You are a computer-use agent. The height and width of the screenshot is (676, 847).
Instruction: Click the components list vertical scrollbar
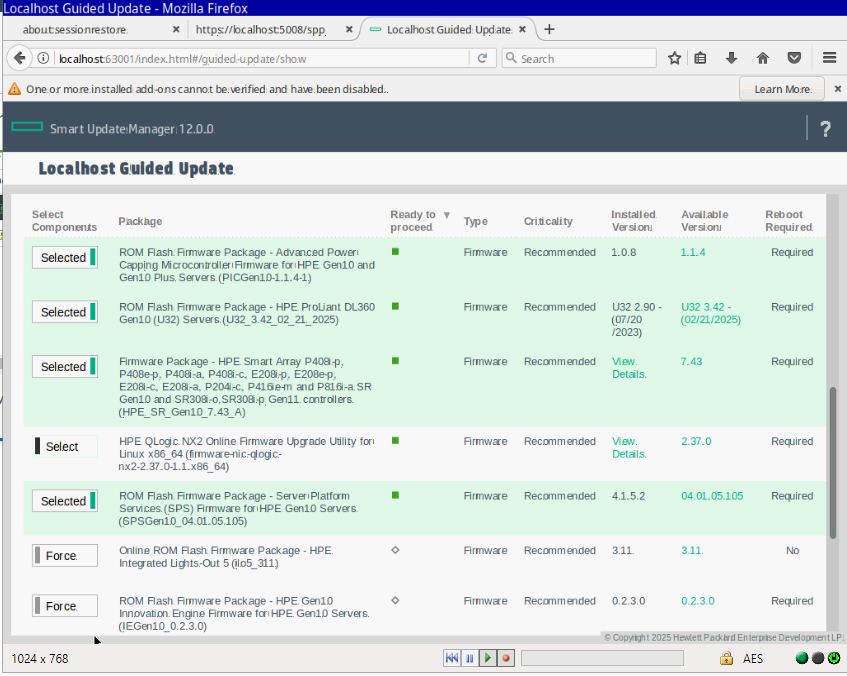tap(832, 462)
